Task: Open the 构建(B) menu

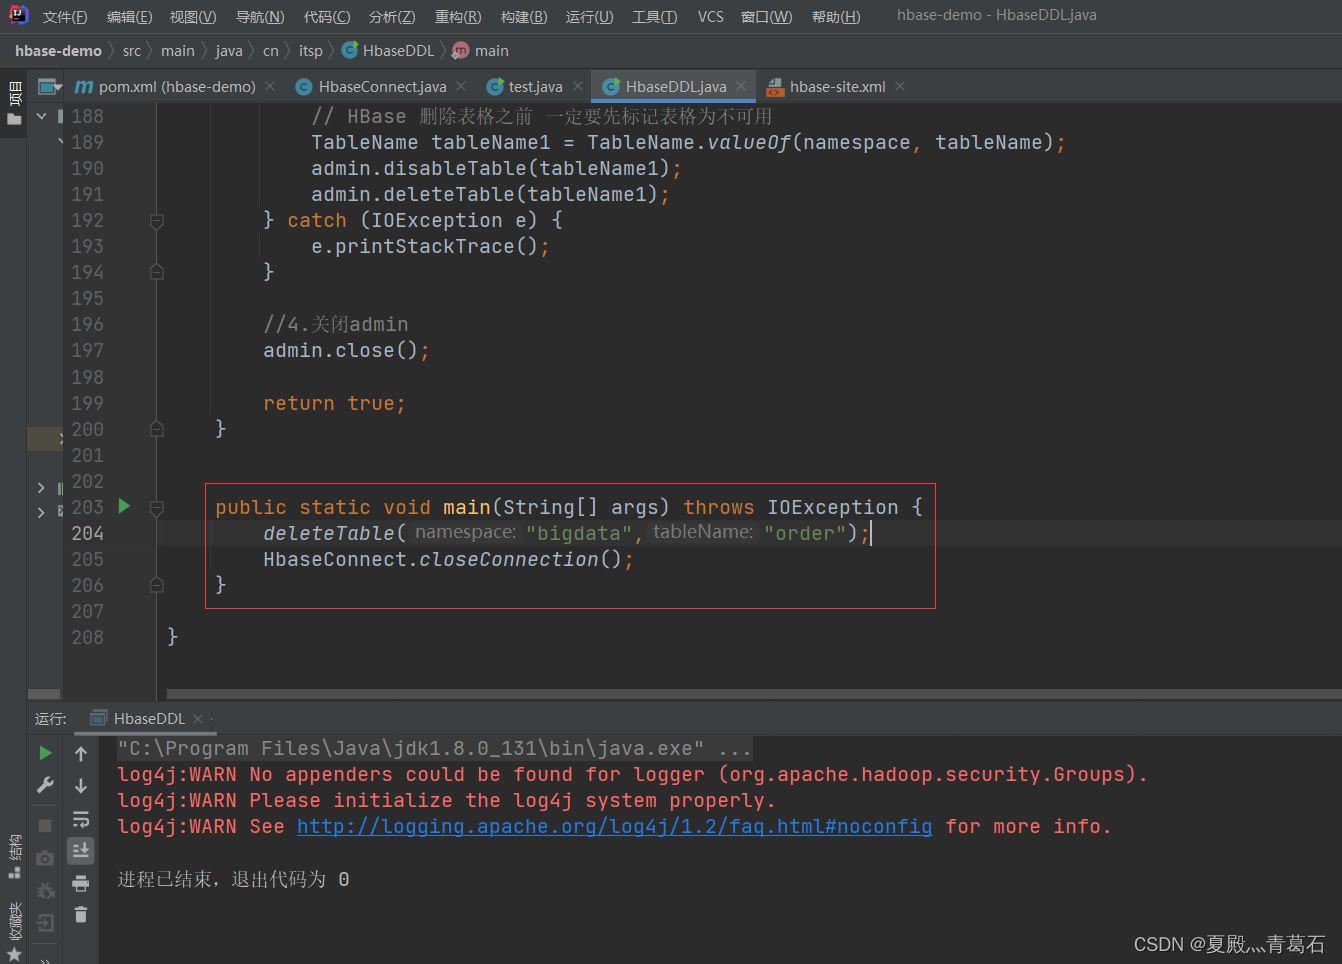Action: pos(524,17)
